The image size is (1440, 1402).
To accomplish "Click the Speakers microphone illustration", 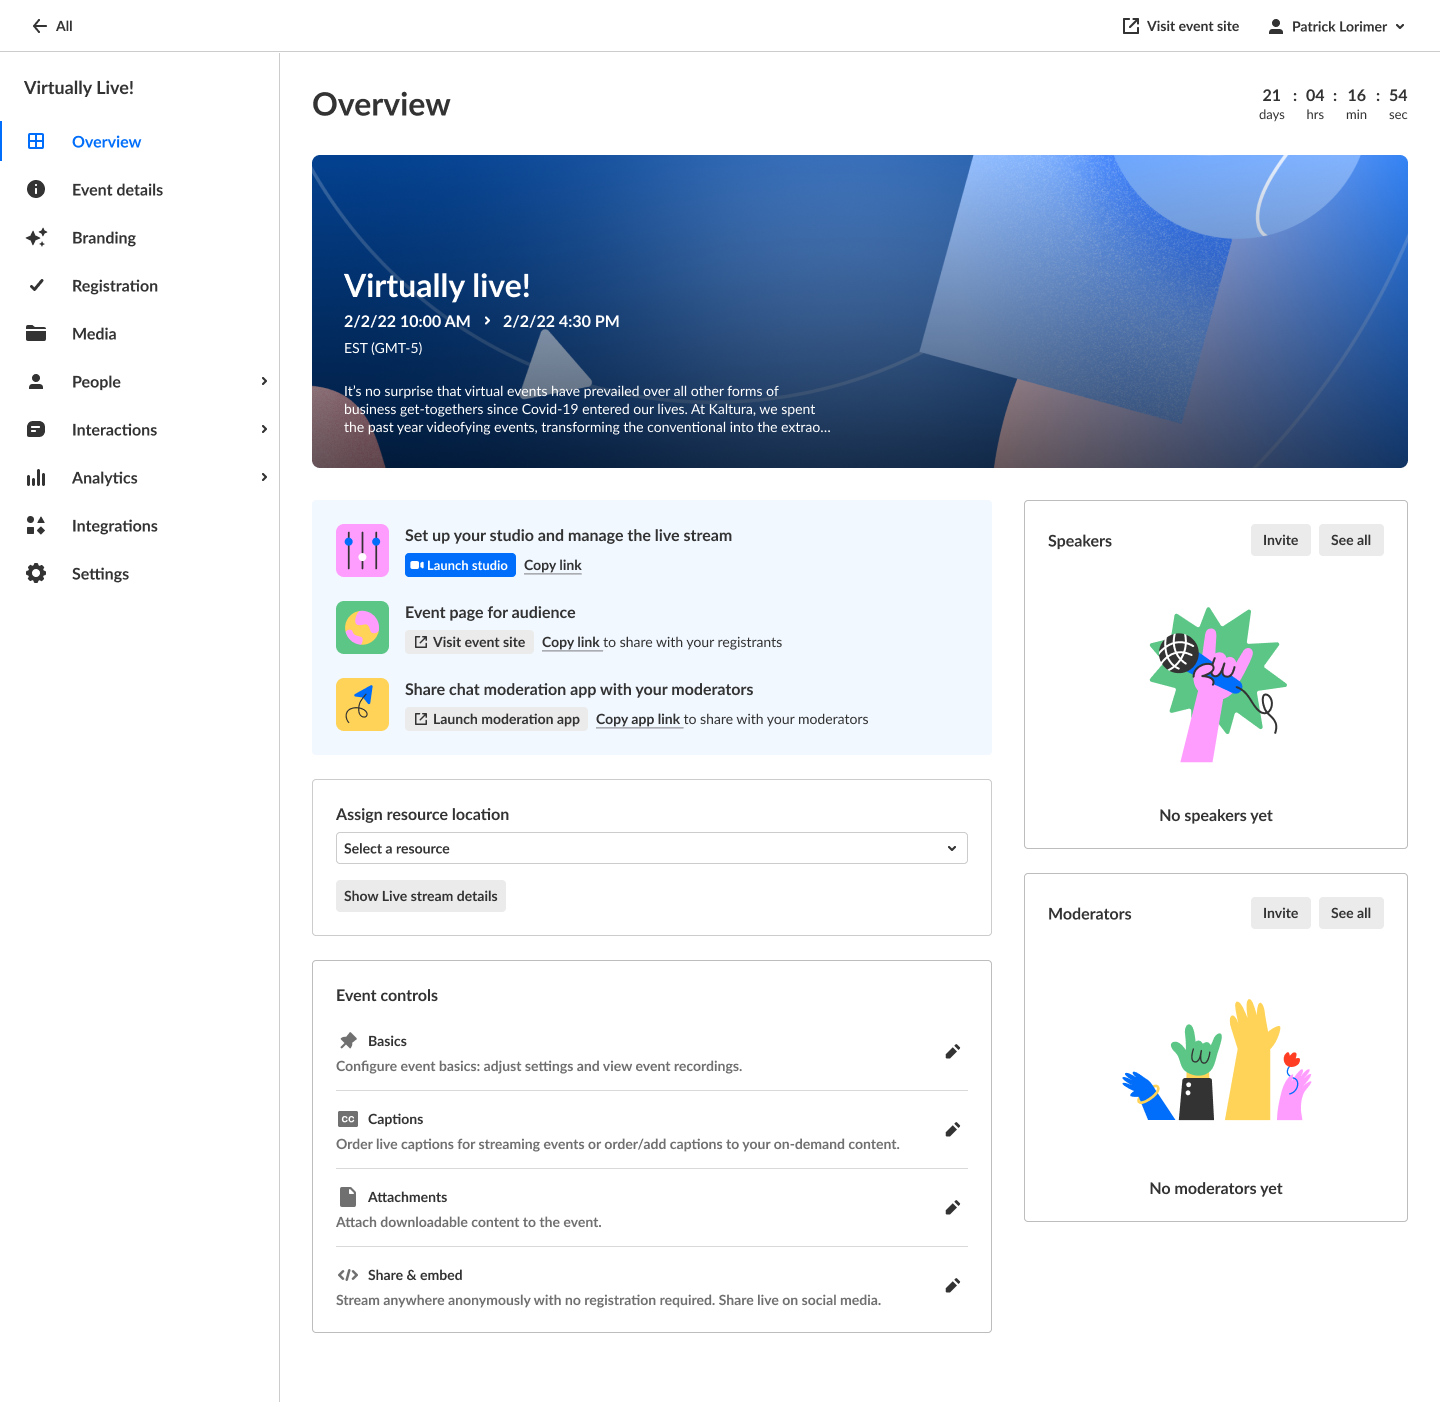I will click(1217, 684).
